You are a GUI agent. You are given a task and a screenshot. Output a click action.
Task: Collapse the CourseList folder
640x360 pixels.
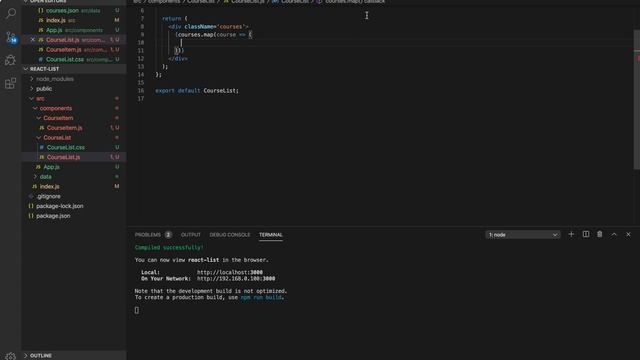(x=73, y=138)
